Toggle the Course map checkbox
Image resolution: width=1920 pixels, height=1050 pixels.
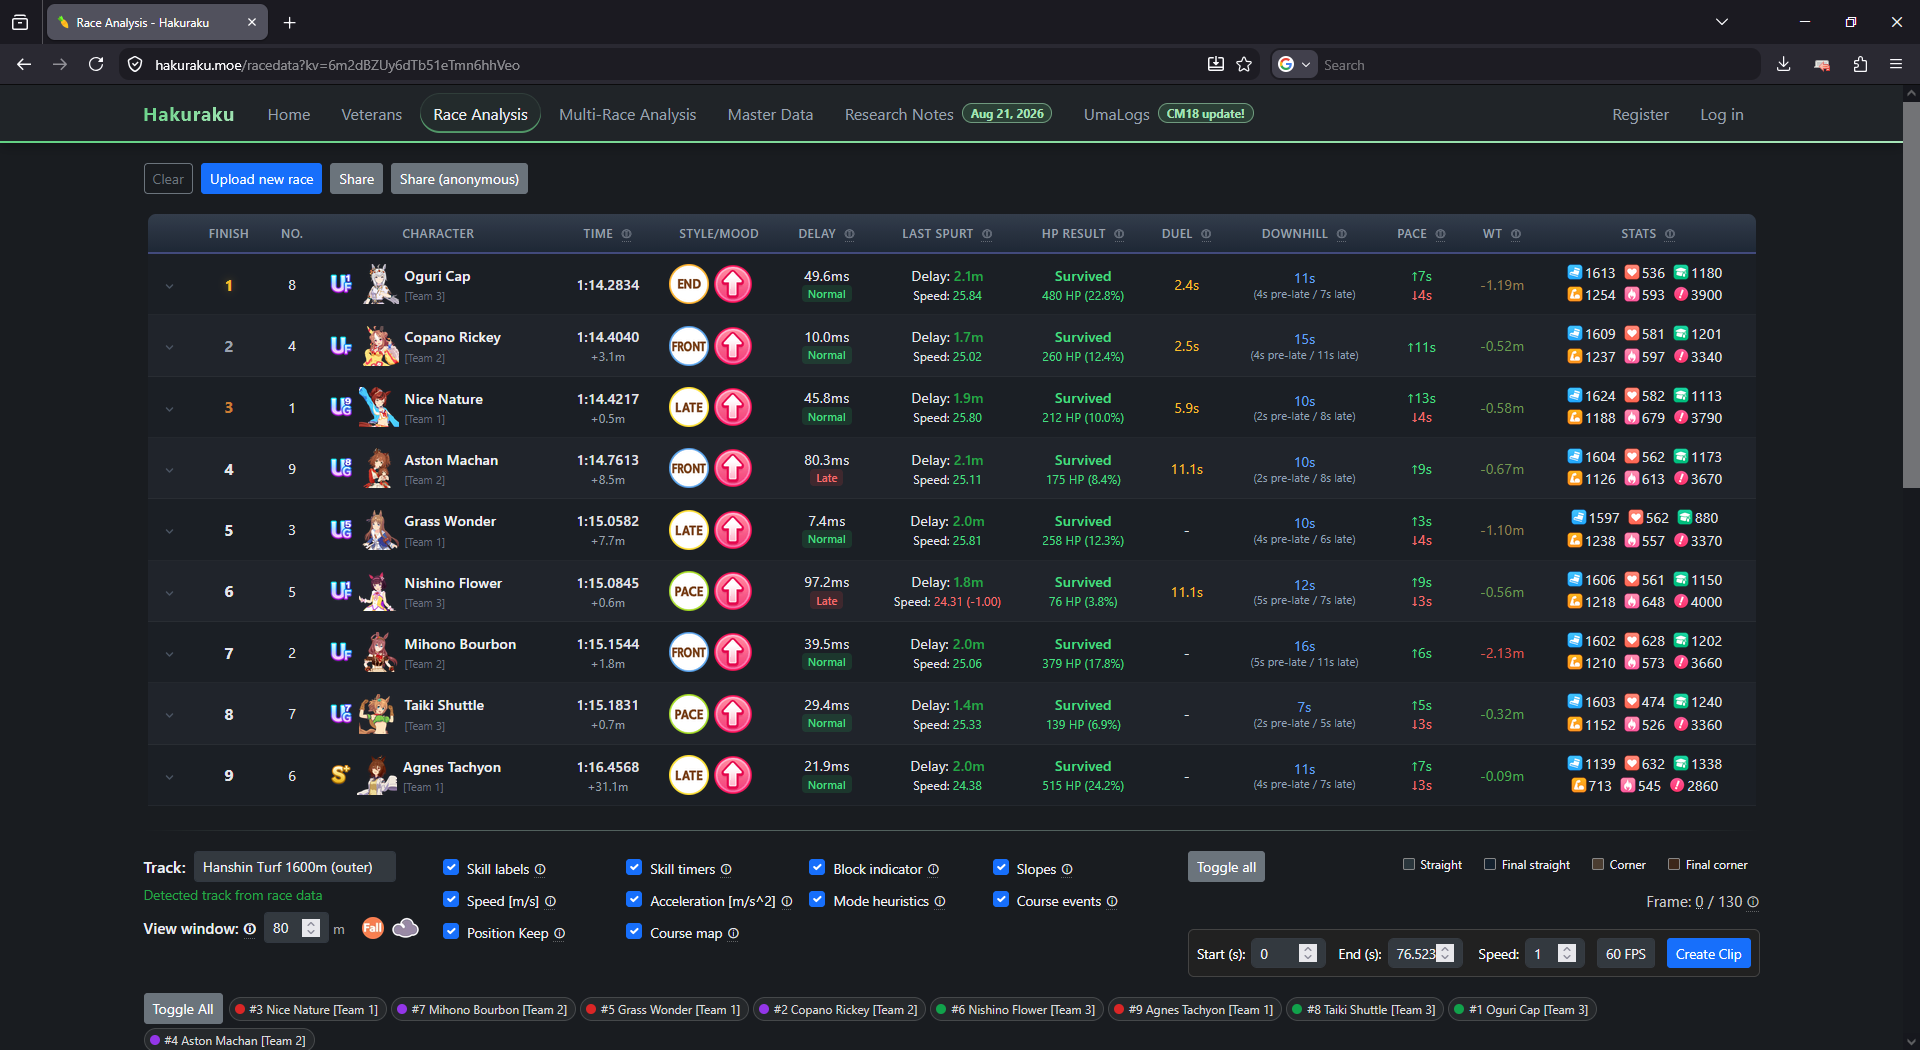point(634,932)
